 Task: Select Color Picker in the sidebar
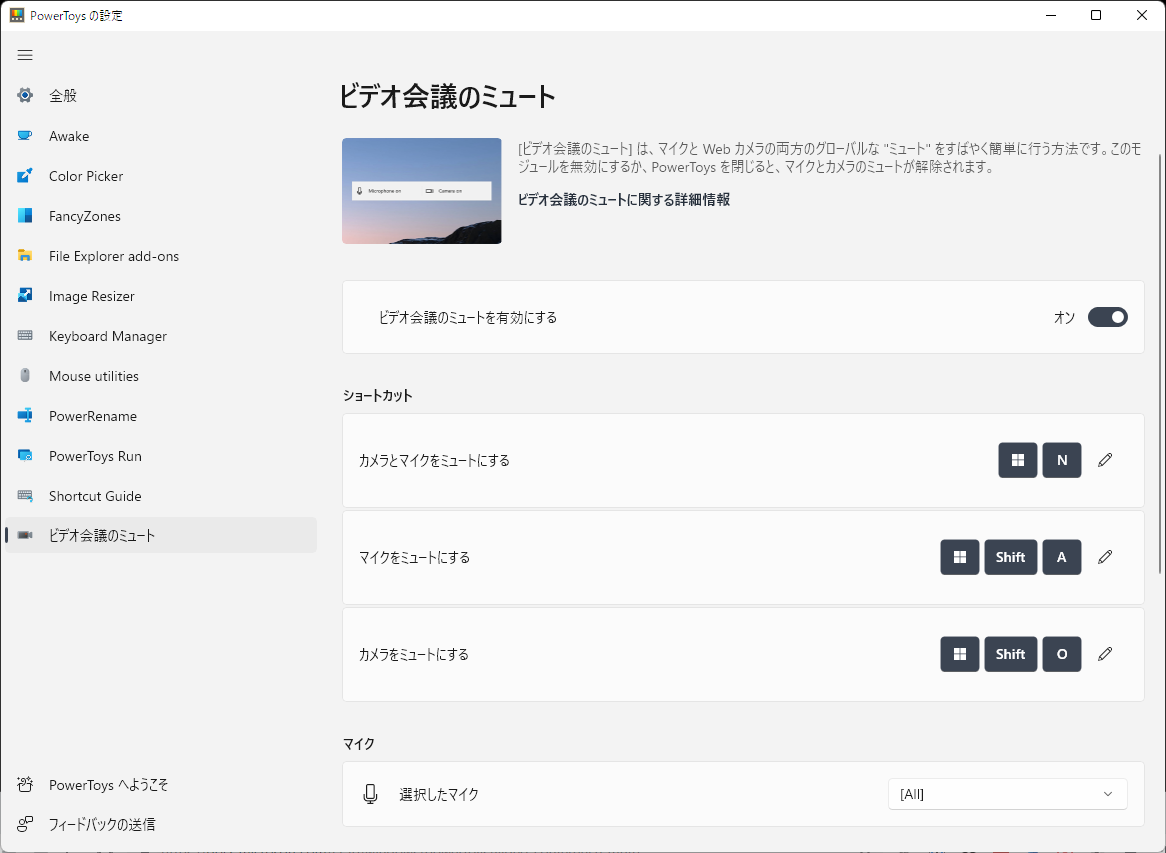pos(161,176)
